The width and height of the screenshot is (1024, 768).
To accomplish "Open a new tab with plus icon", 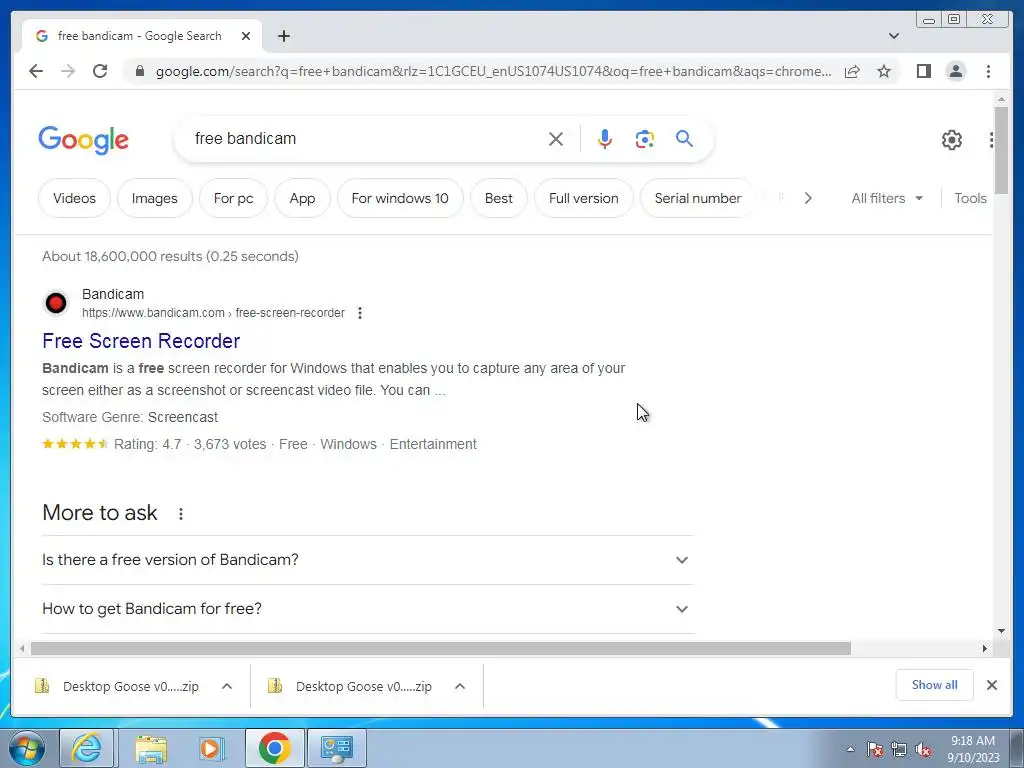I will [283, 36].
